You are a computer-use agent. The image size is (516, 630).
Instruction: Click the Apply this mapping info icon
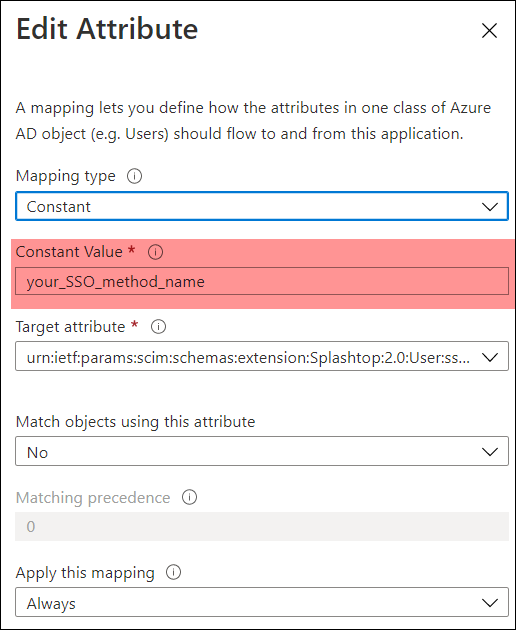coord(174,572)
